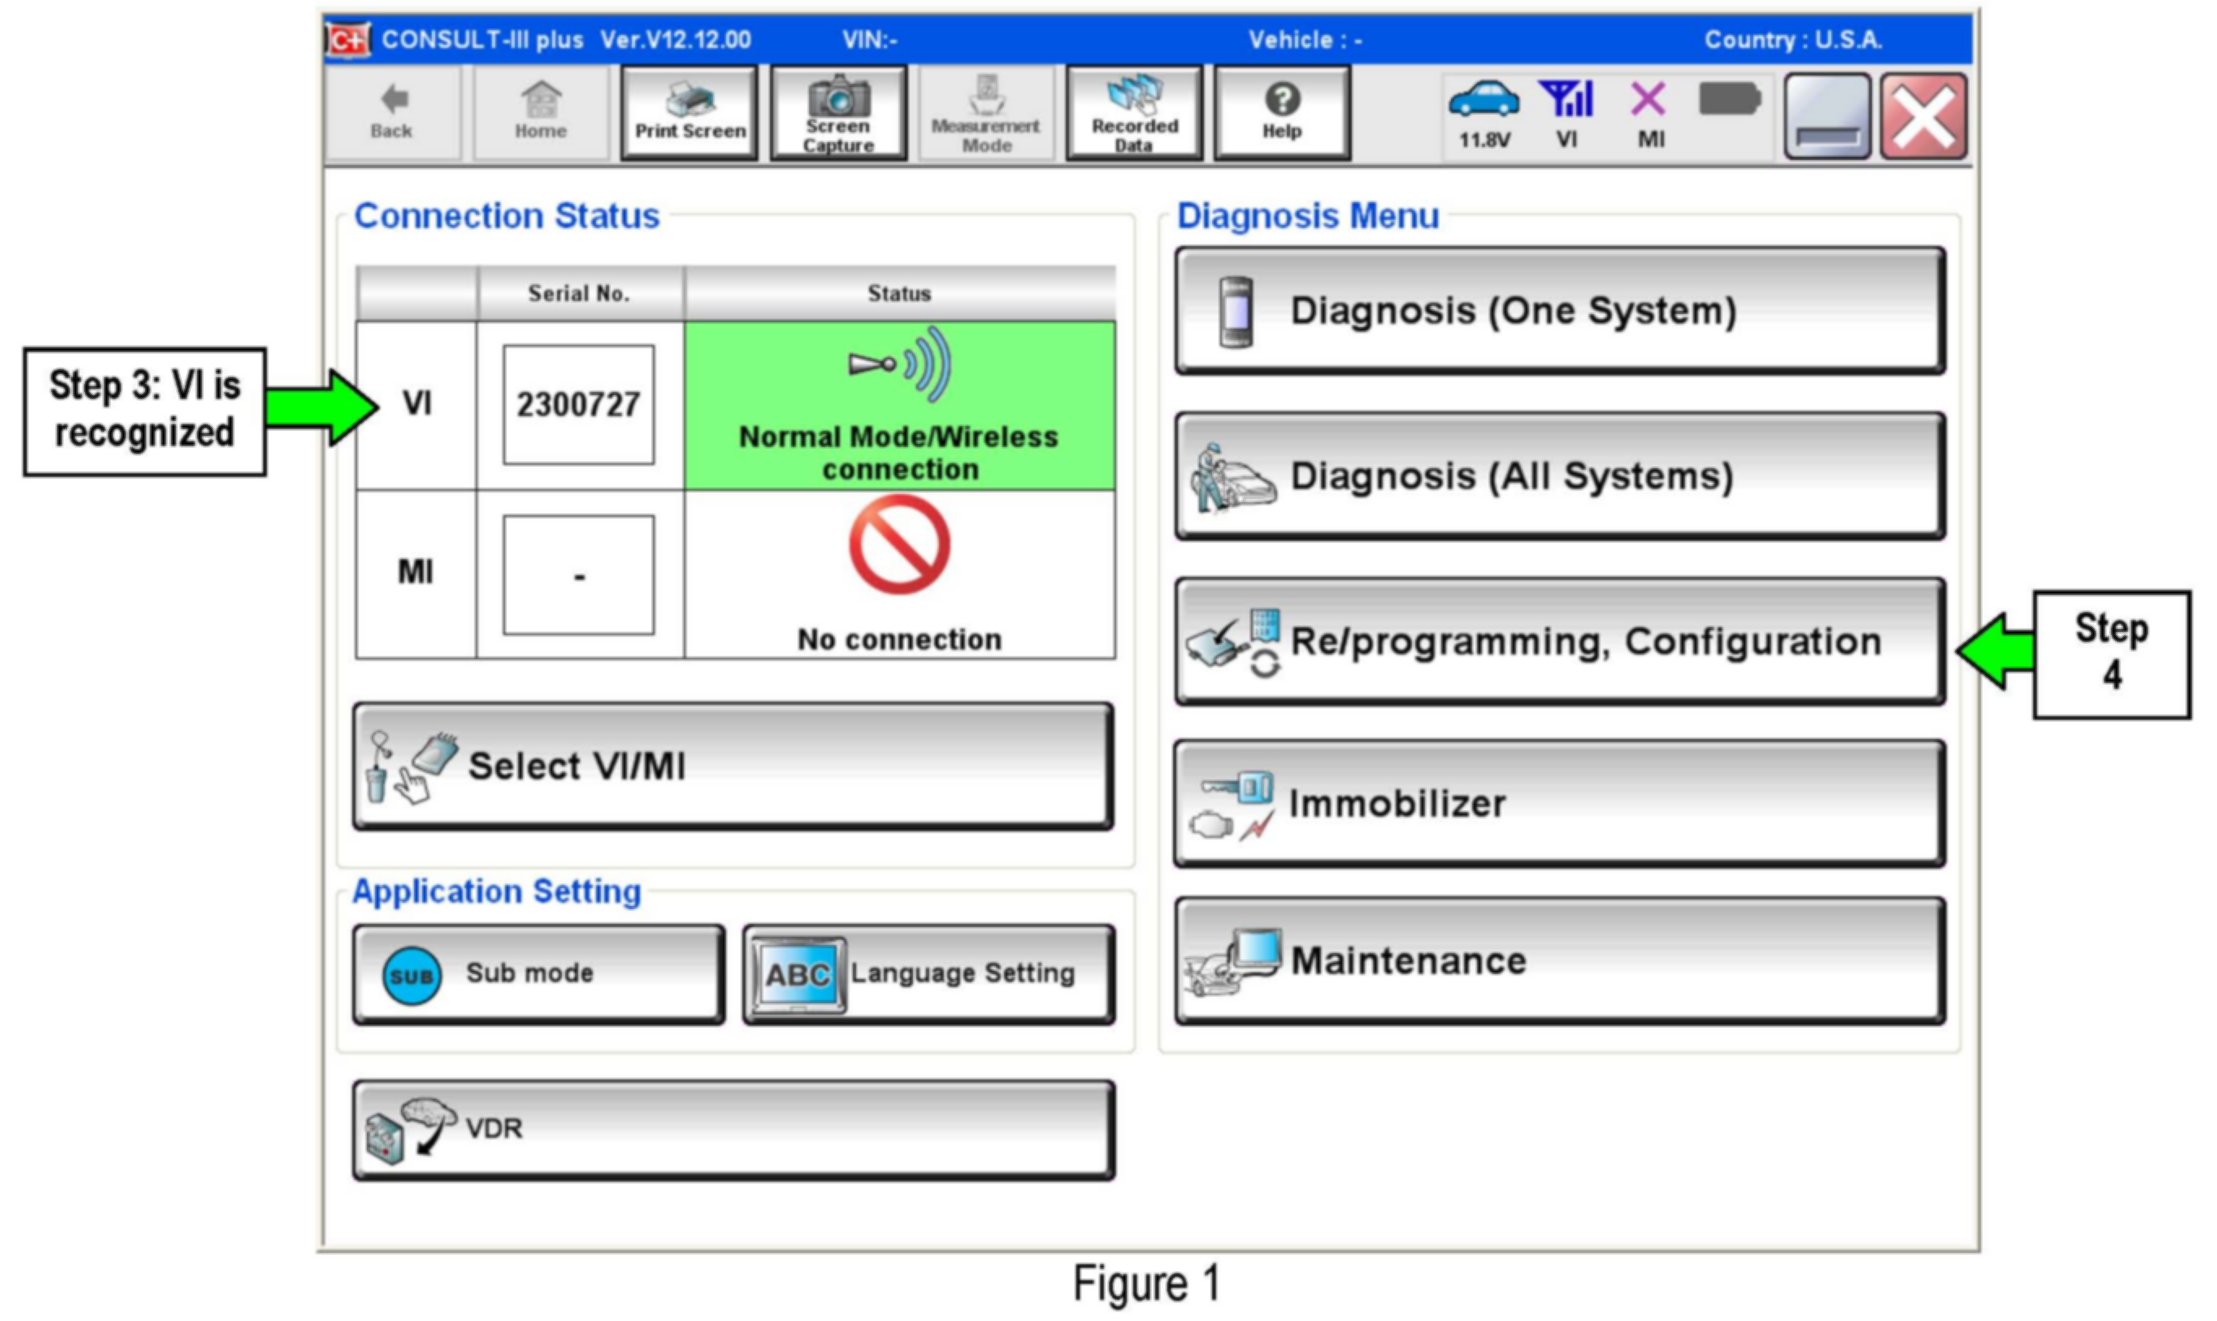Click the Screen Capture camera icon
The width and height of the screenshot is (2217, 1321).
pos(838,98)
